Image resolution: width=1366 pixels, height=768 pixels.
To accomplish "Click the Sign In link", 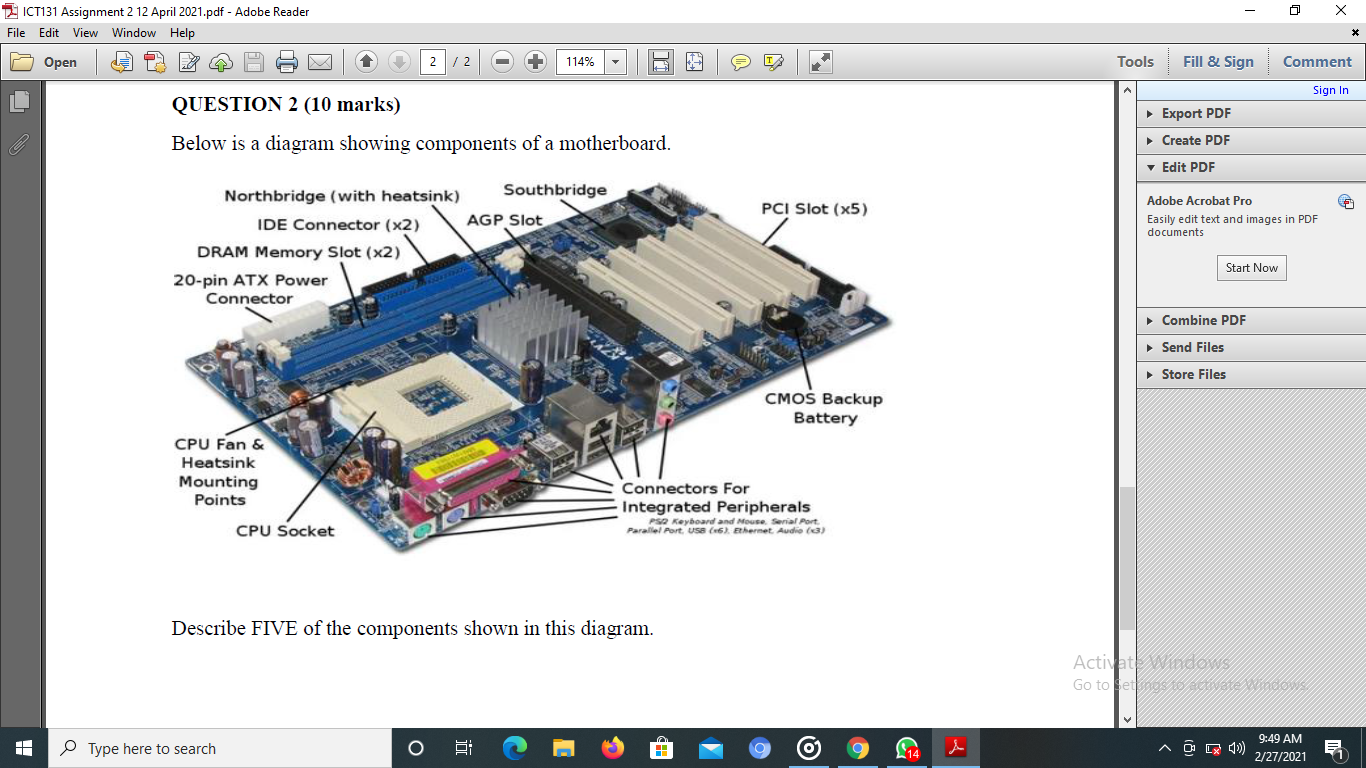I will pyautogui.click(x=1330, y=89).
